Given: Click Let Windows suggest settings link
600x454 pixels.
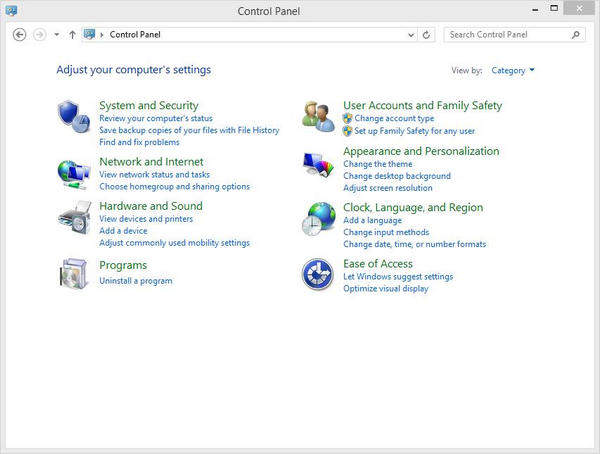Looking at the screenshot, I should (398, 276).
